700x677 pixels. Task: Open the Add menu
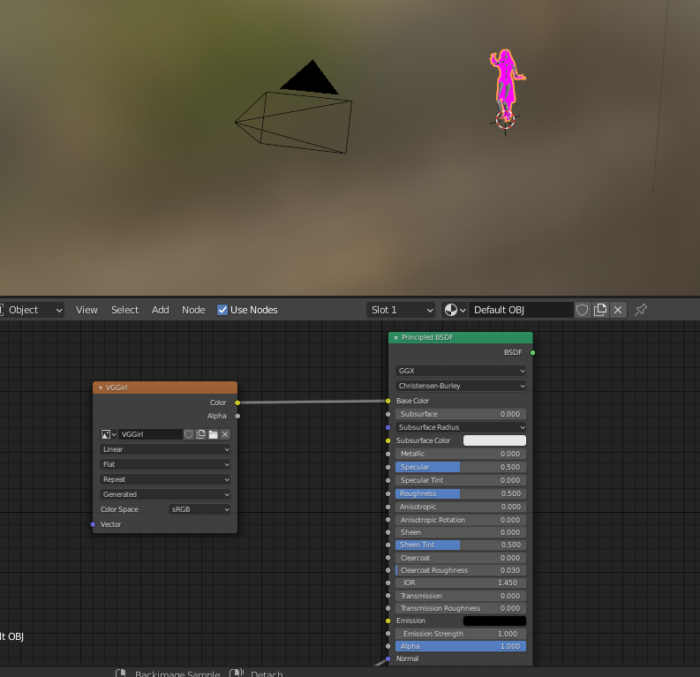coord(160,310)
